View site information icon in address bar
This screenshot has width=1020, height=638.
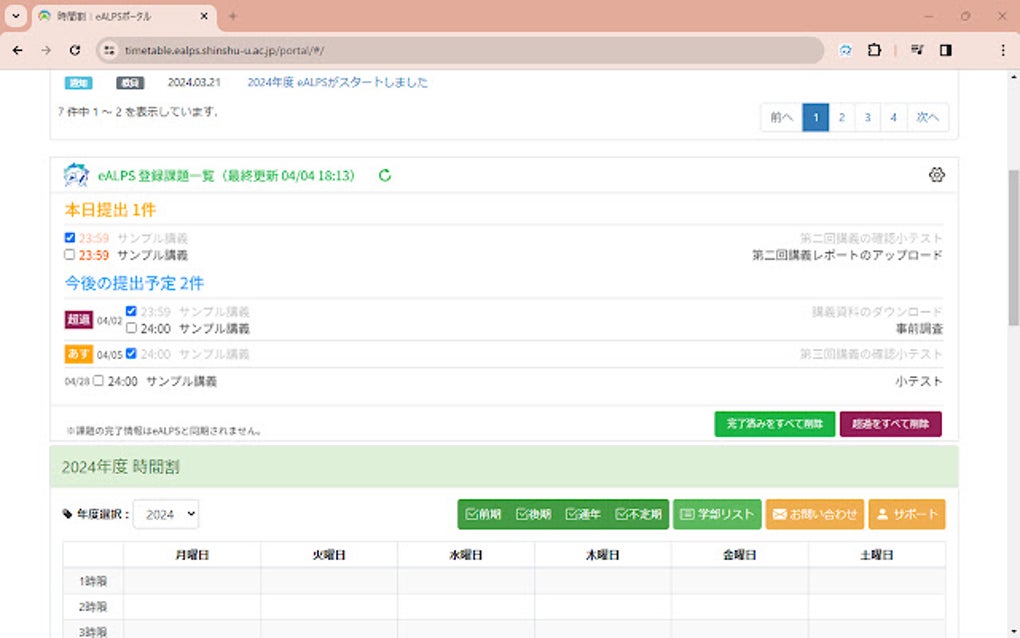coord(109,50)
